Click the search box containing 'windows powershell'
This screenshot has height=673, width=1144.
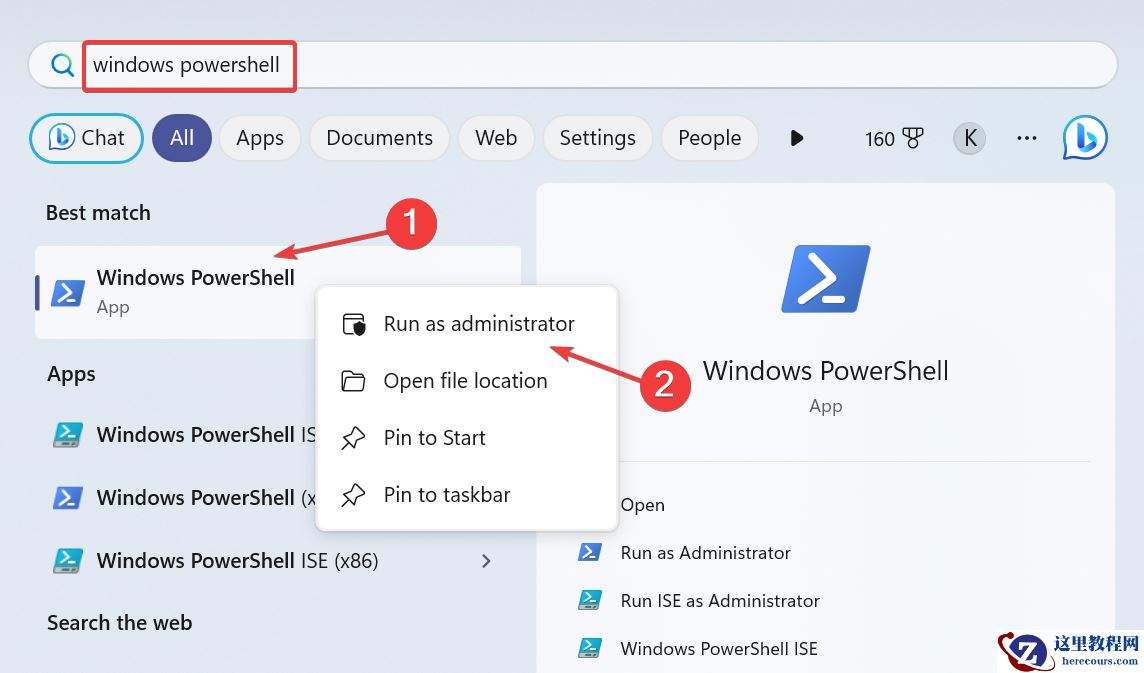573,65
